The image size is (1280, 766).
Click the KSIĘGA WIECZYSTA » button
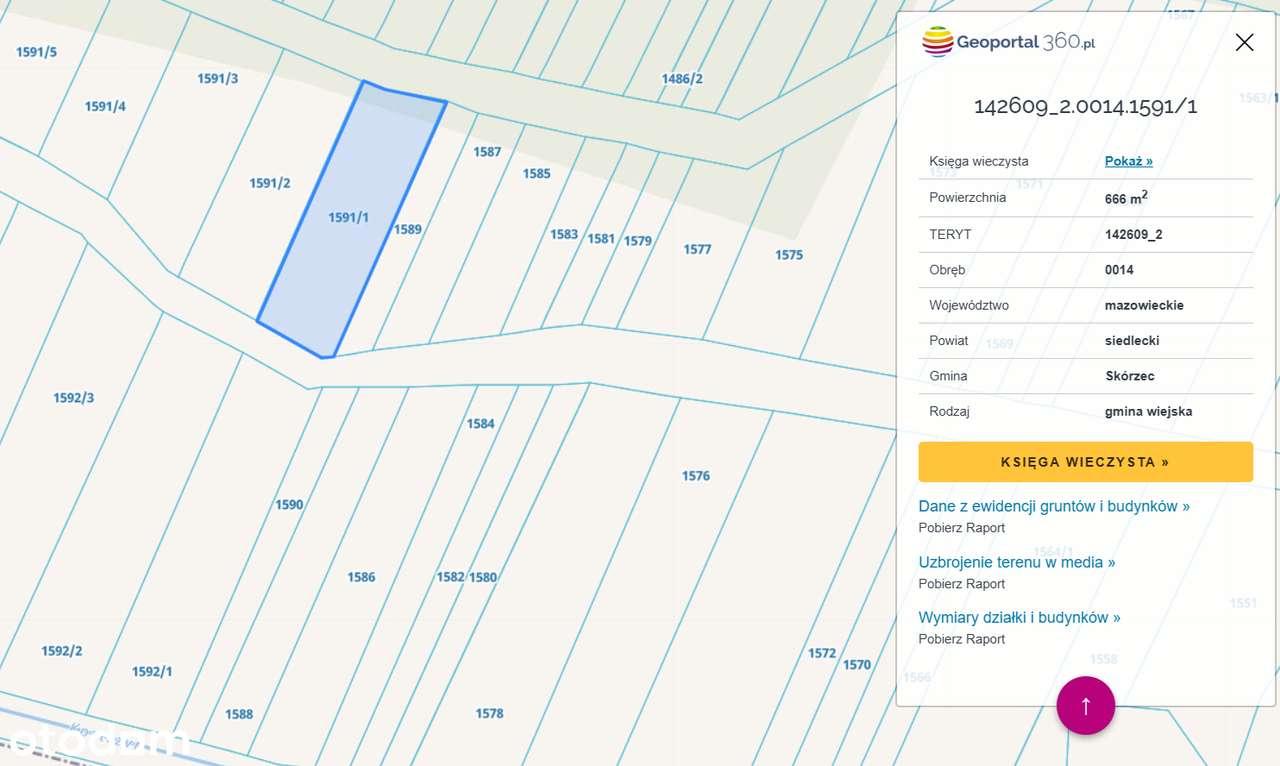point(1085,462)
